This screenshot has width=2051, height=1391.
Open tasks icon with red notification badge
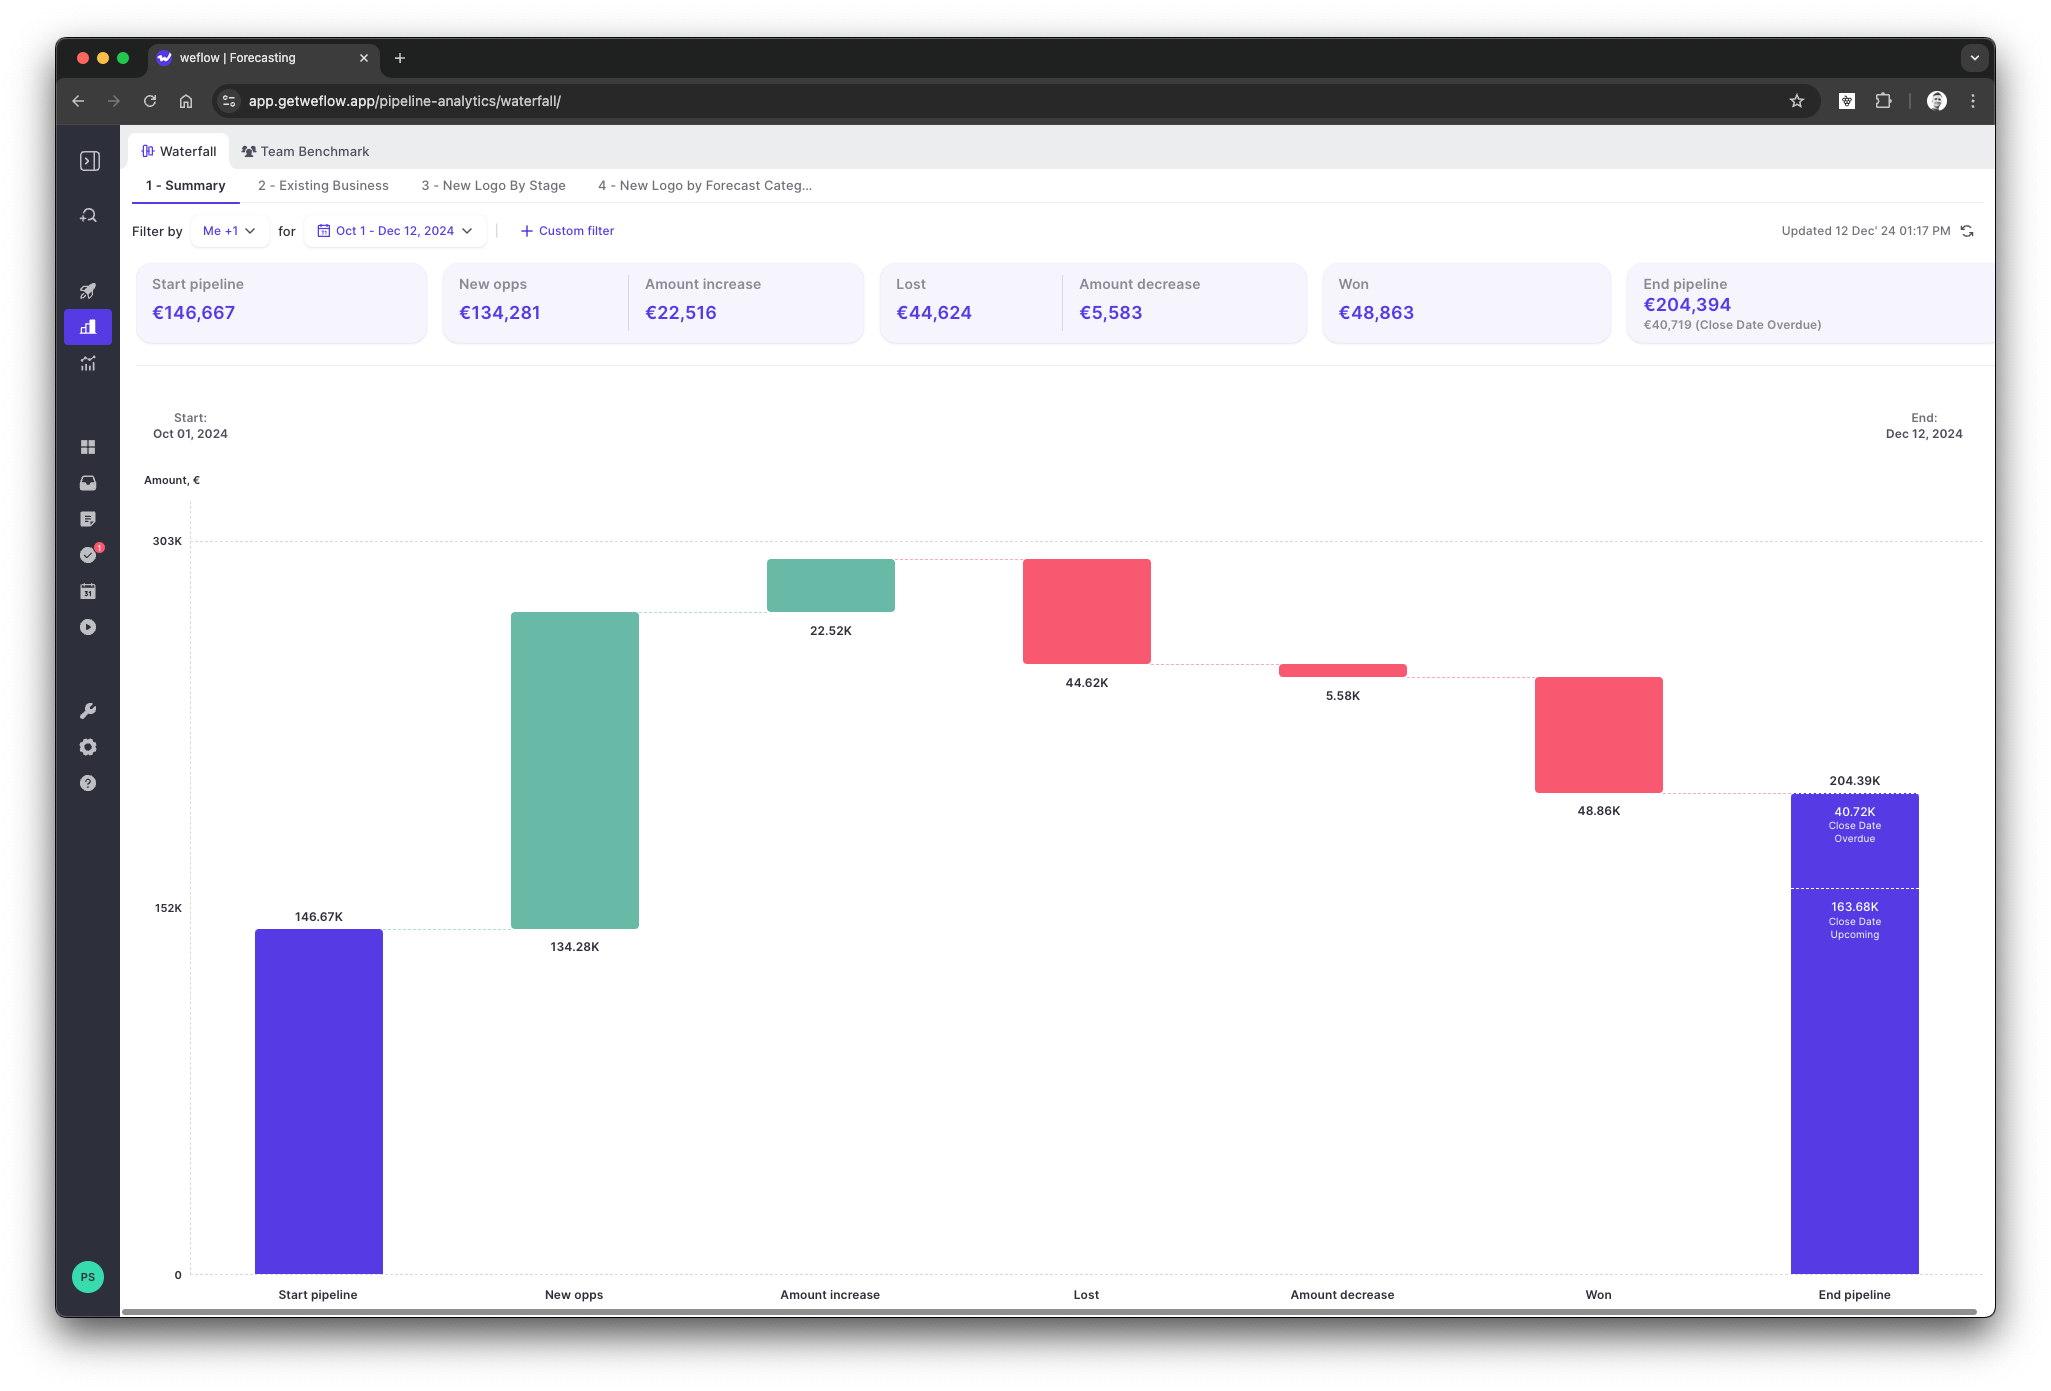(x=89, y=554)
